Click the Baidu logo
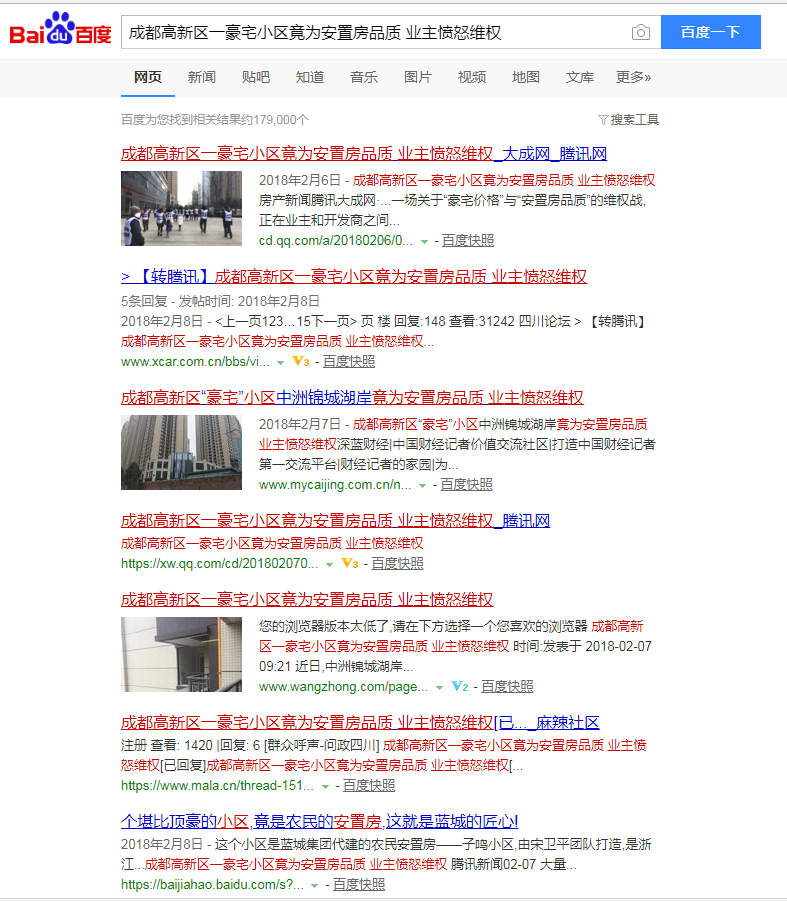Viewport: 787px width, 901px height. (x=60, y=29)
